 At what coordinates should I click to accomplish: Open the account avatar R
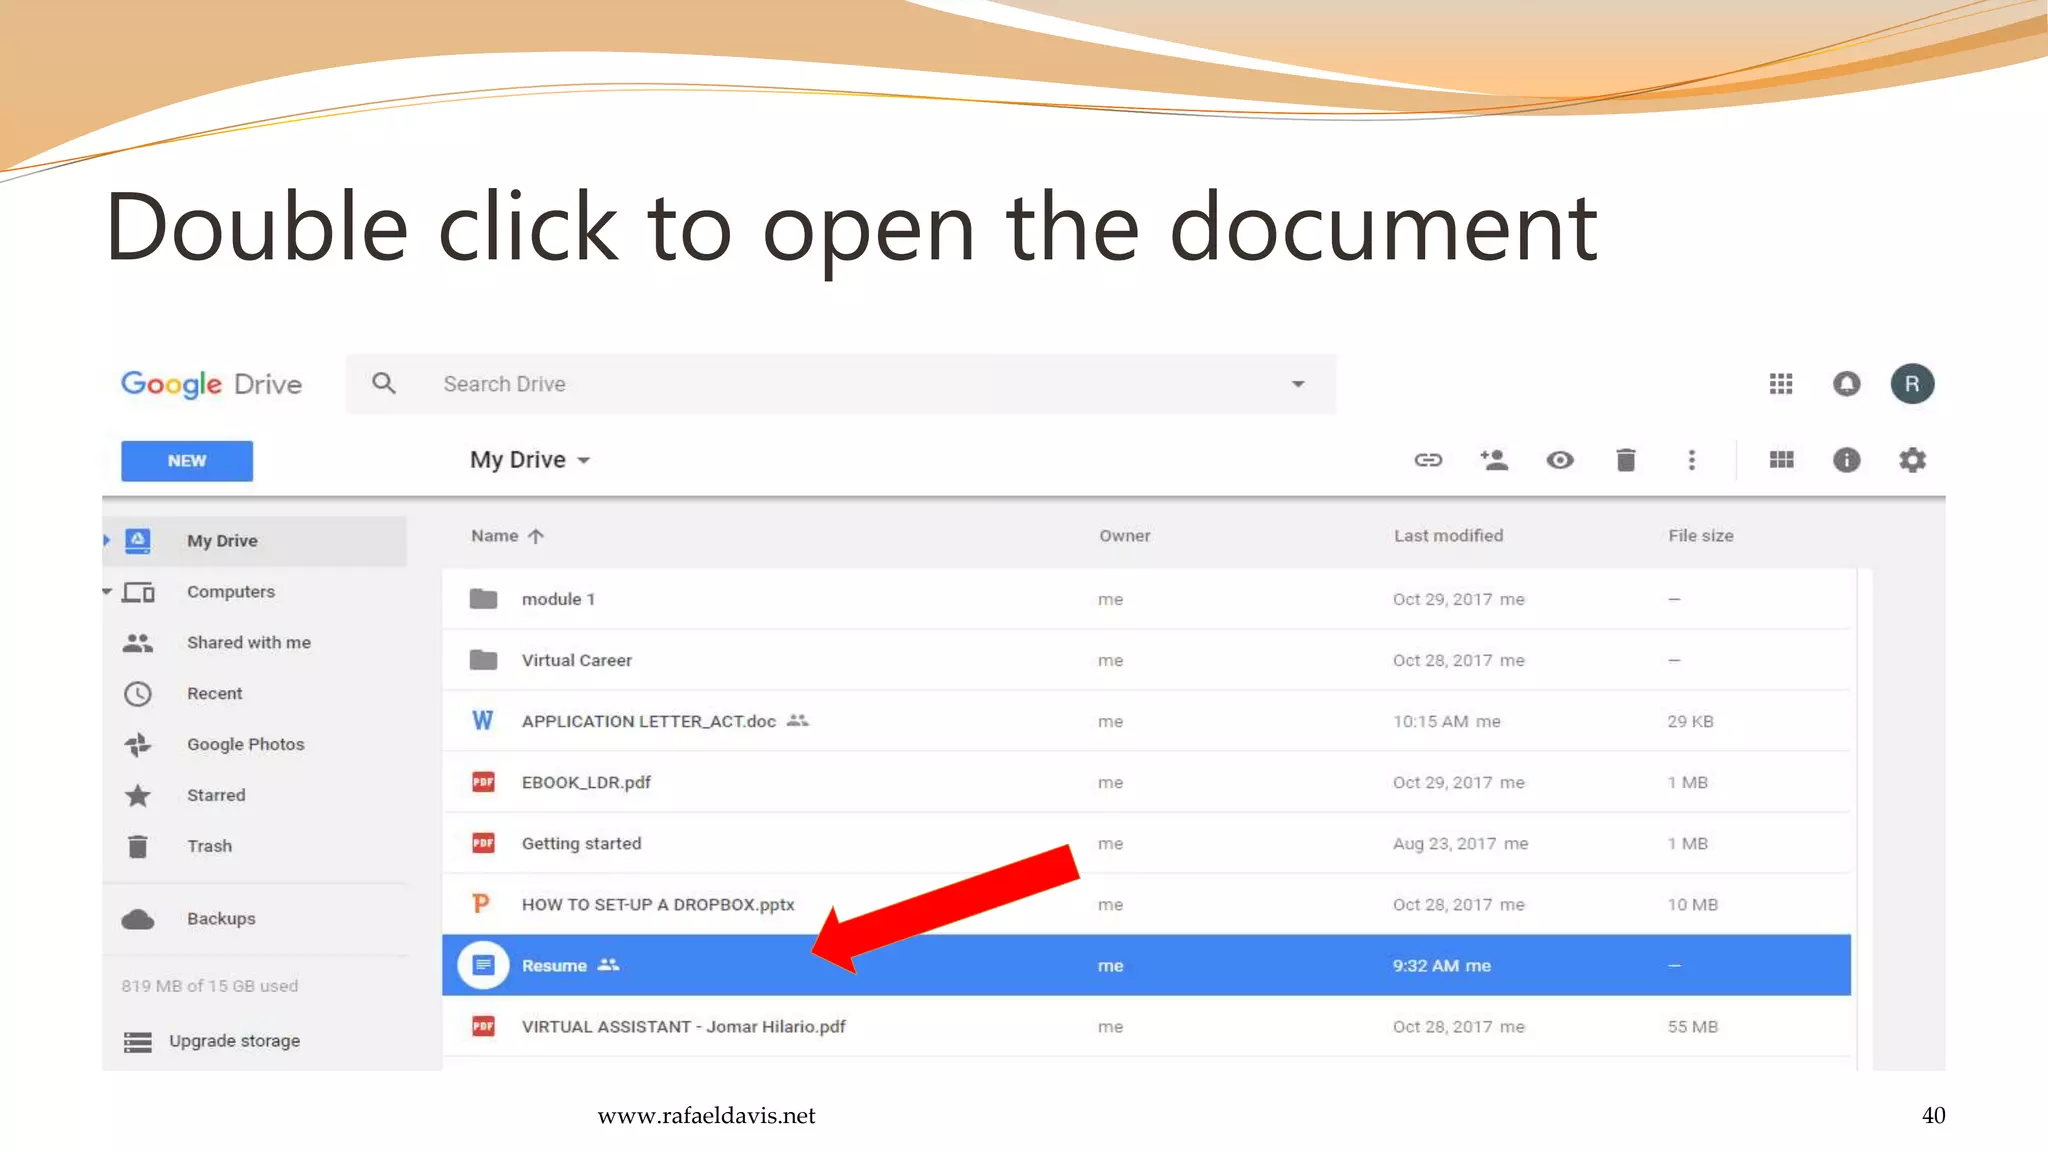tap(1912, 384)
